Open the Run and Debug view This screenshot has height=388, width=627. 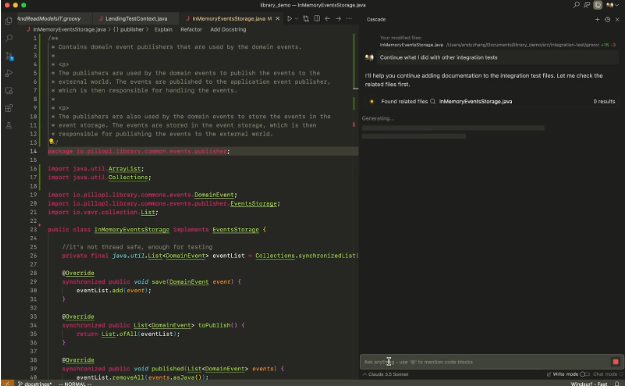point(9,73)
